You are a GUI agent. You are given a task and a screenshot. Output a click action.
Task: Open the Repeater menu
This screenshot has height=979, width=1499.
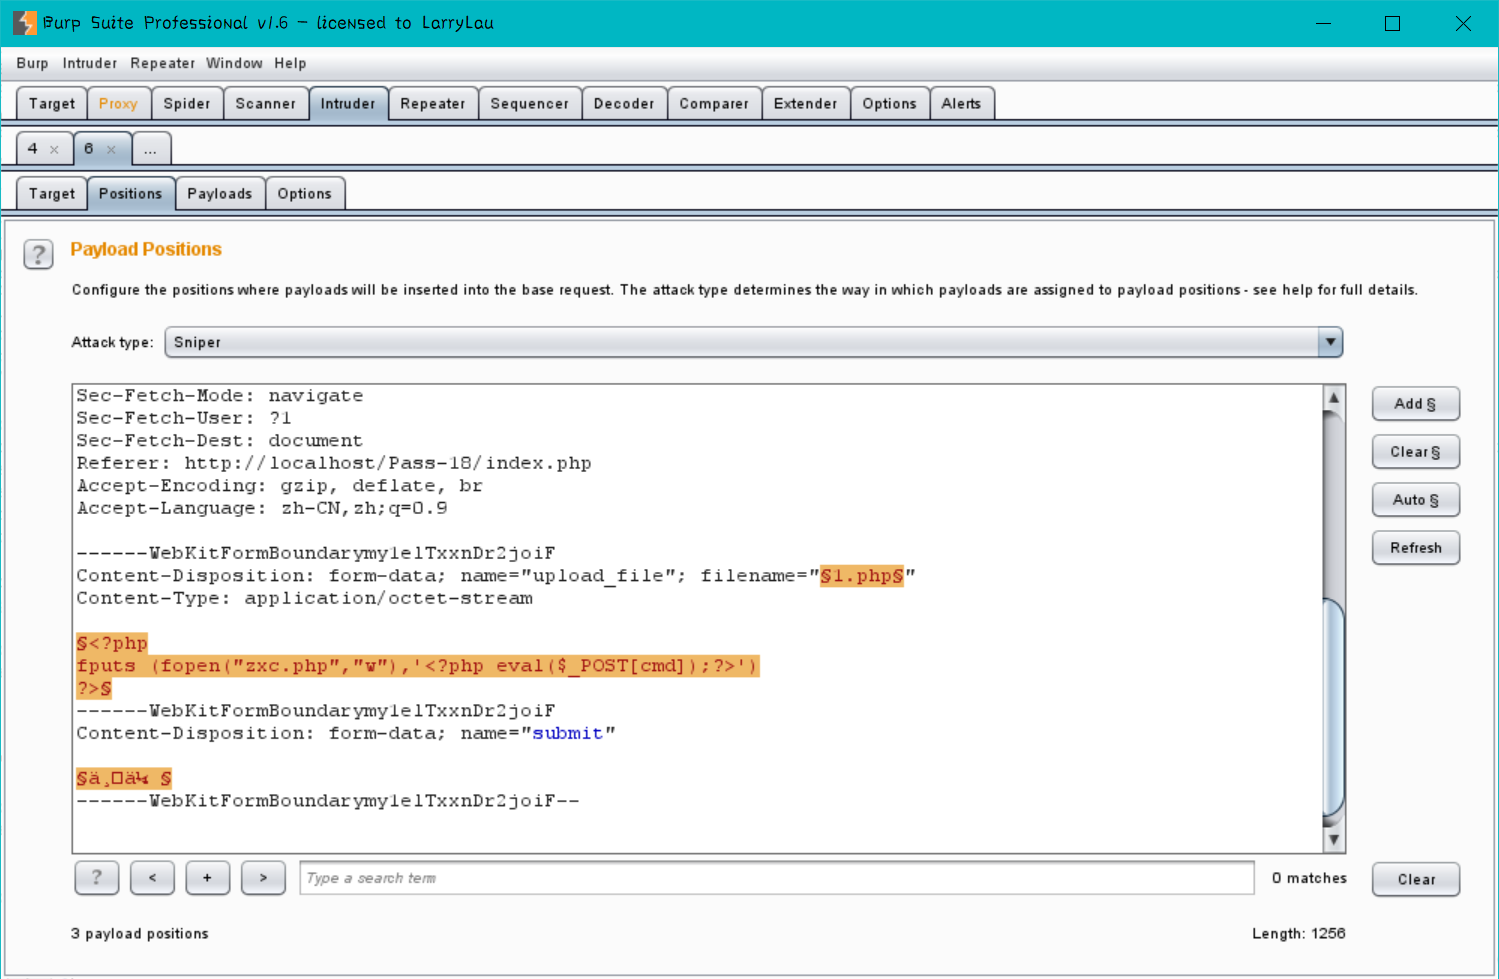162,63
